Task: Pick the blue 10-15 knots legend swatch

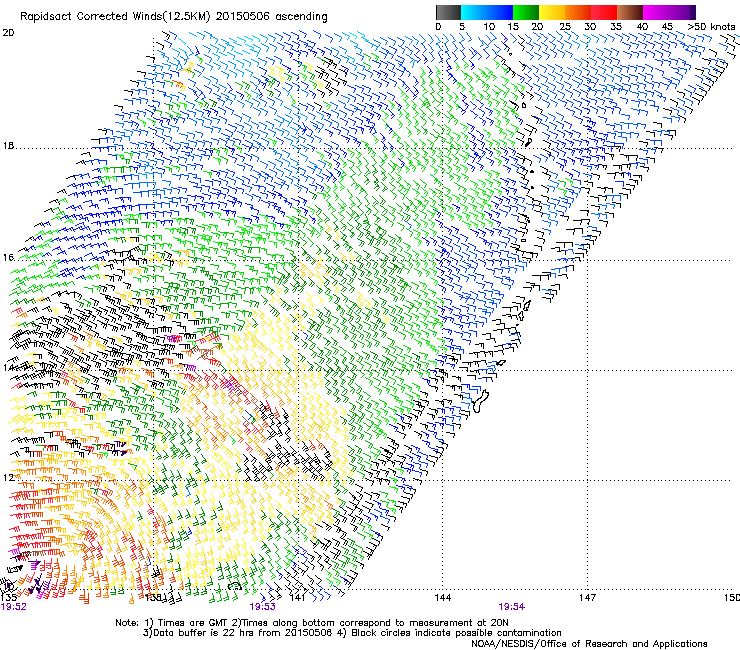Action: (x=500, y=12)
